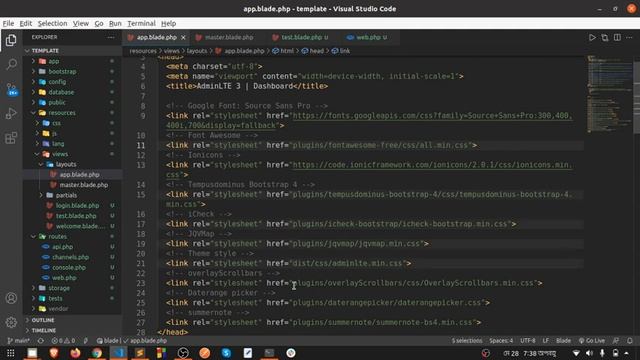Open Brave browser taskbar icon
Screen dimensions: 640x360
click(53, 353)
